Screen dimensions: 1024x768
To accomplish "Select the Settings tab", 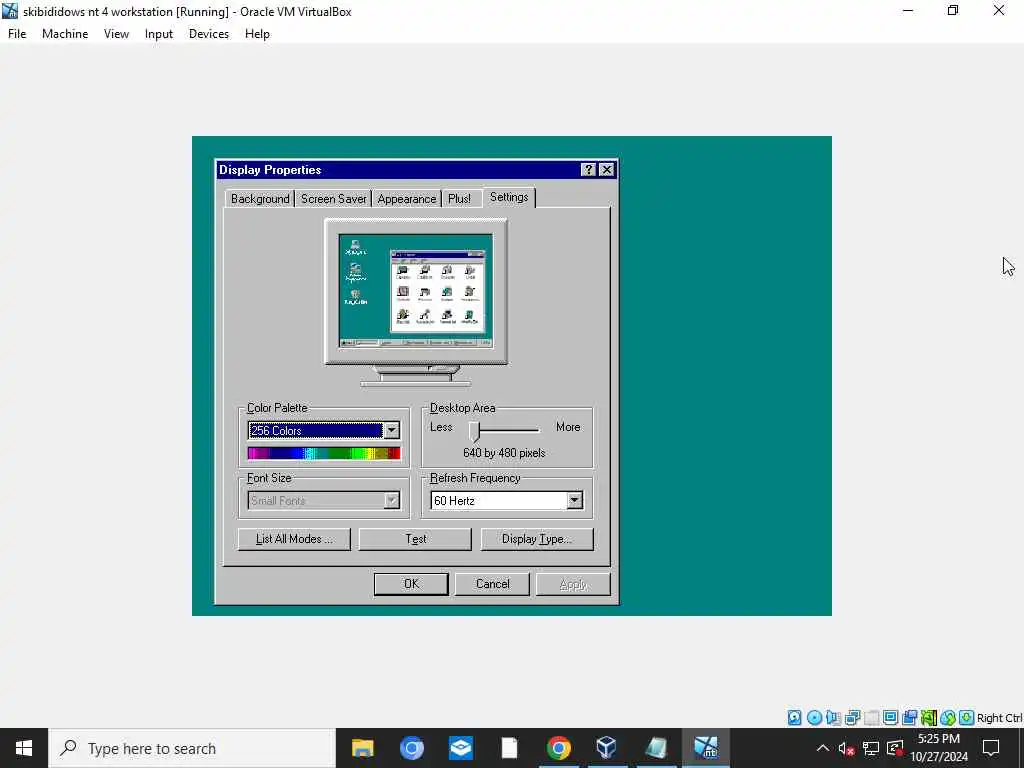I will click(x=509, y=197).
